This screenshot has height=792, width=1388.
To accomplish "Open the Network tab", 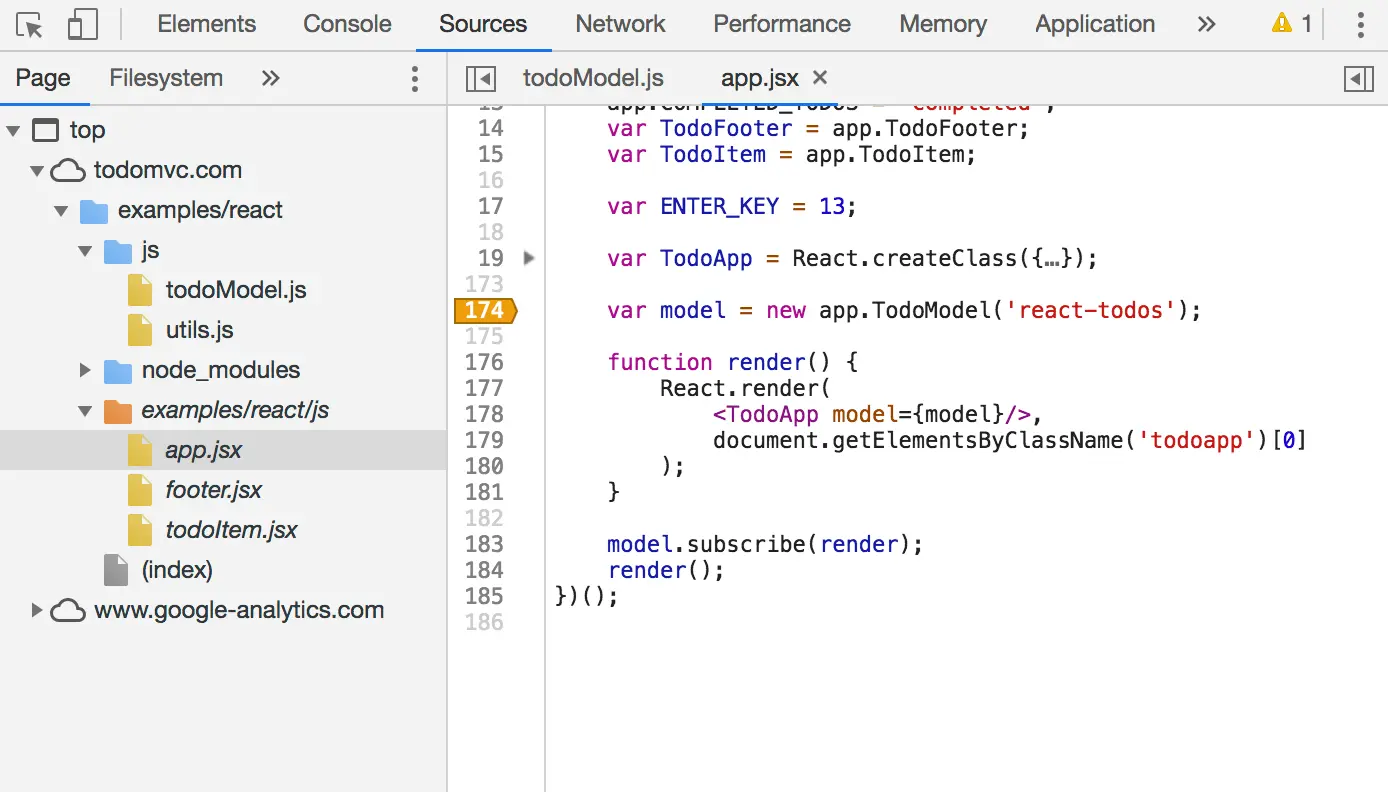I will 620,24.
